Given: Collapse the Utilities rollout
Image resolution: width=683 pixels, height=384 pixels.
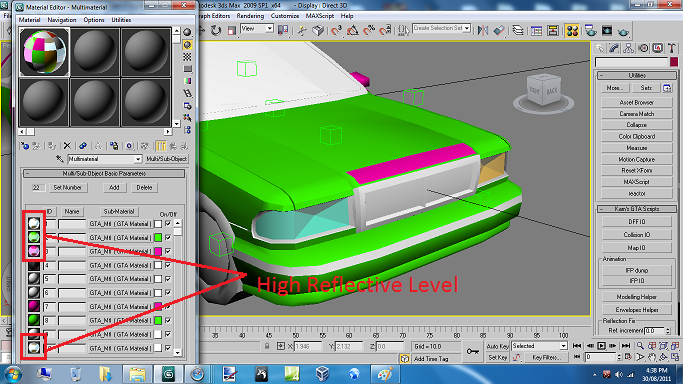Looking at the screenshot, I should (x=637, y=75).
